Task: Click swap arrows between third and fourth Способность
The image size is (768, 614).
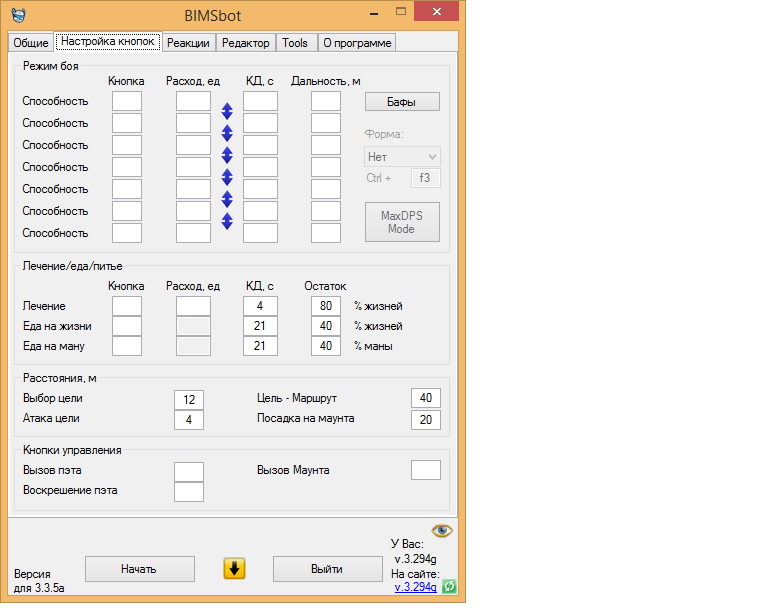Action: pos(227,155)
